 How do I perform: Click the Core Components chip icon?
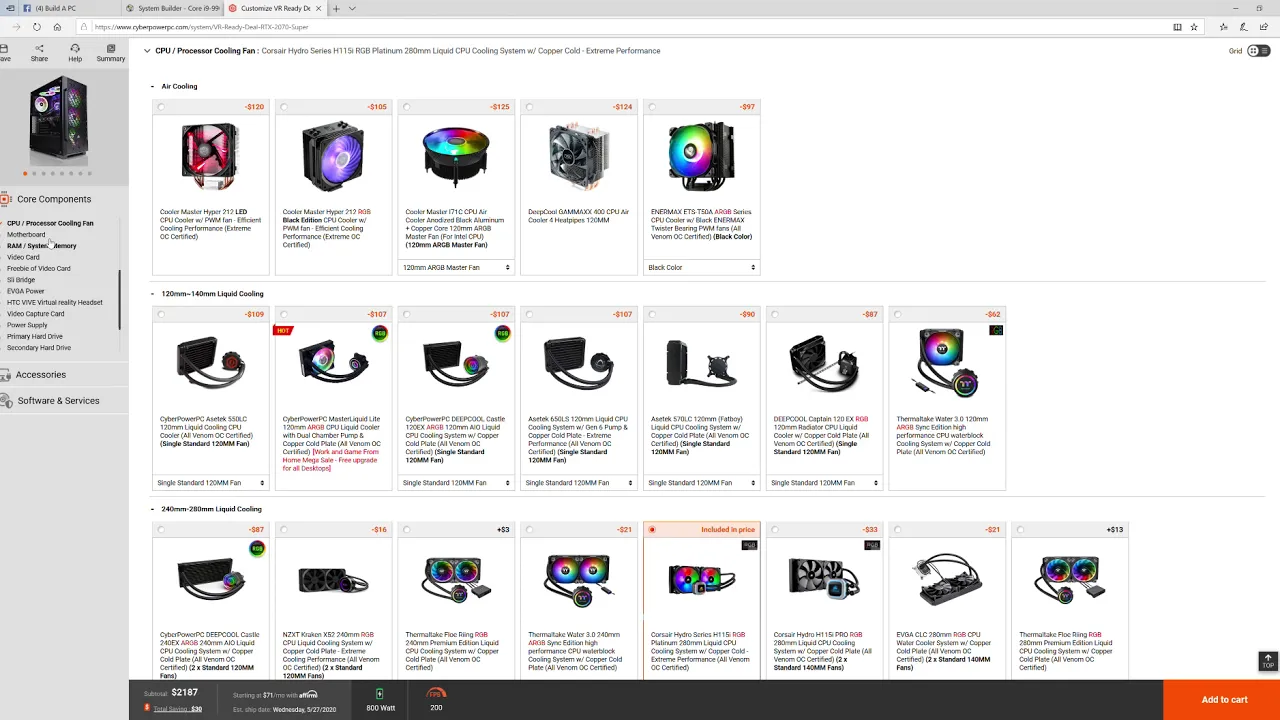coord(6,199)
